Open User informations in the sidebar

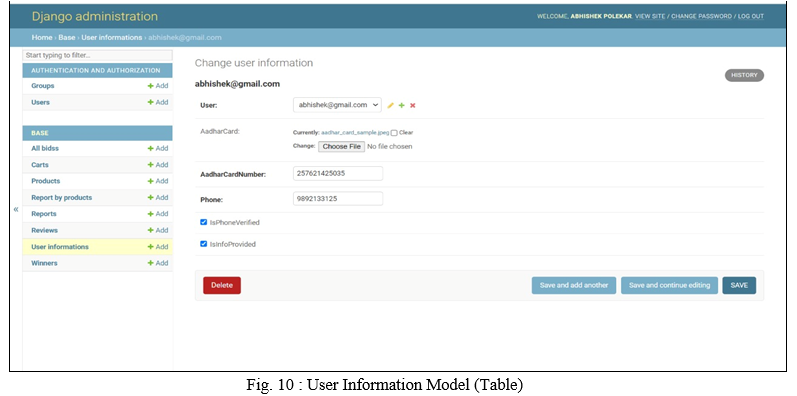point(60,247)
